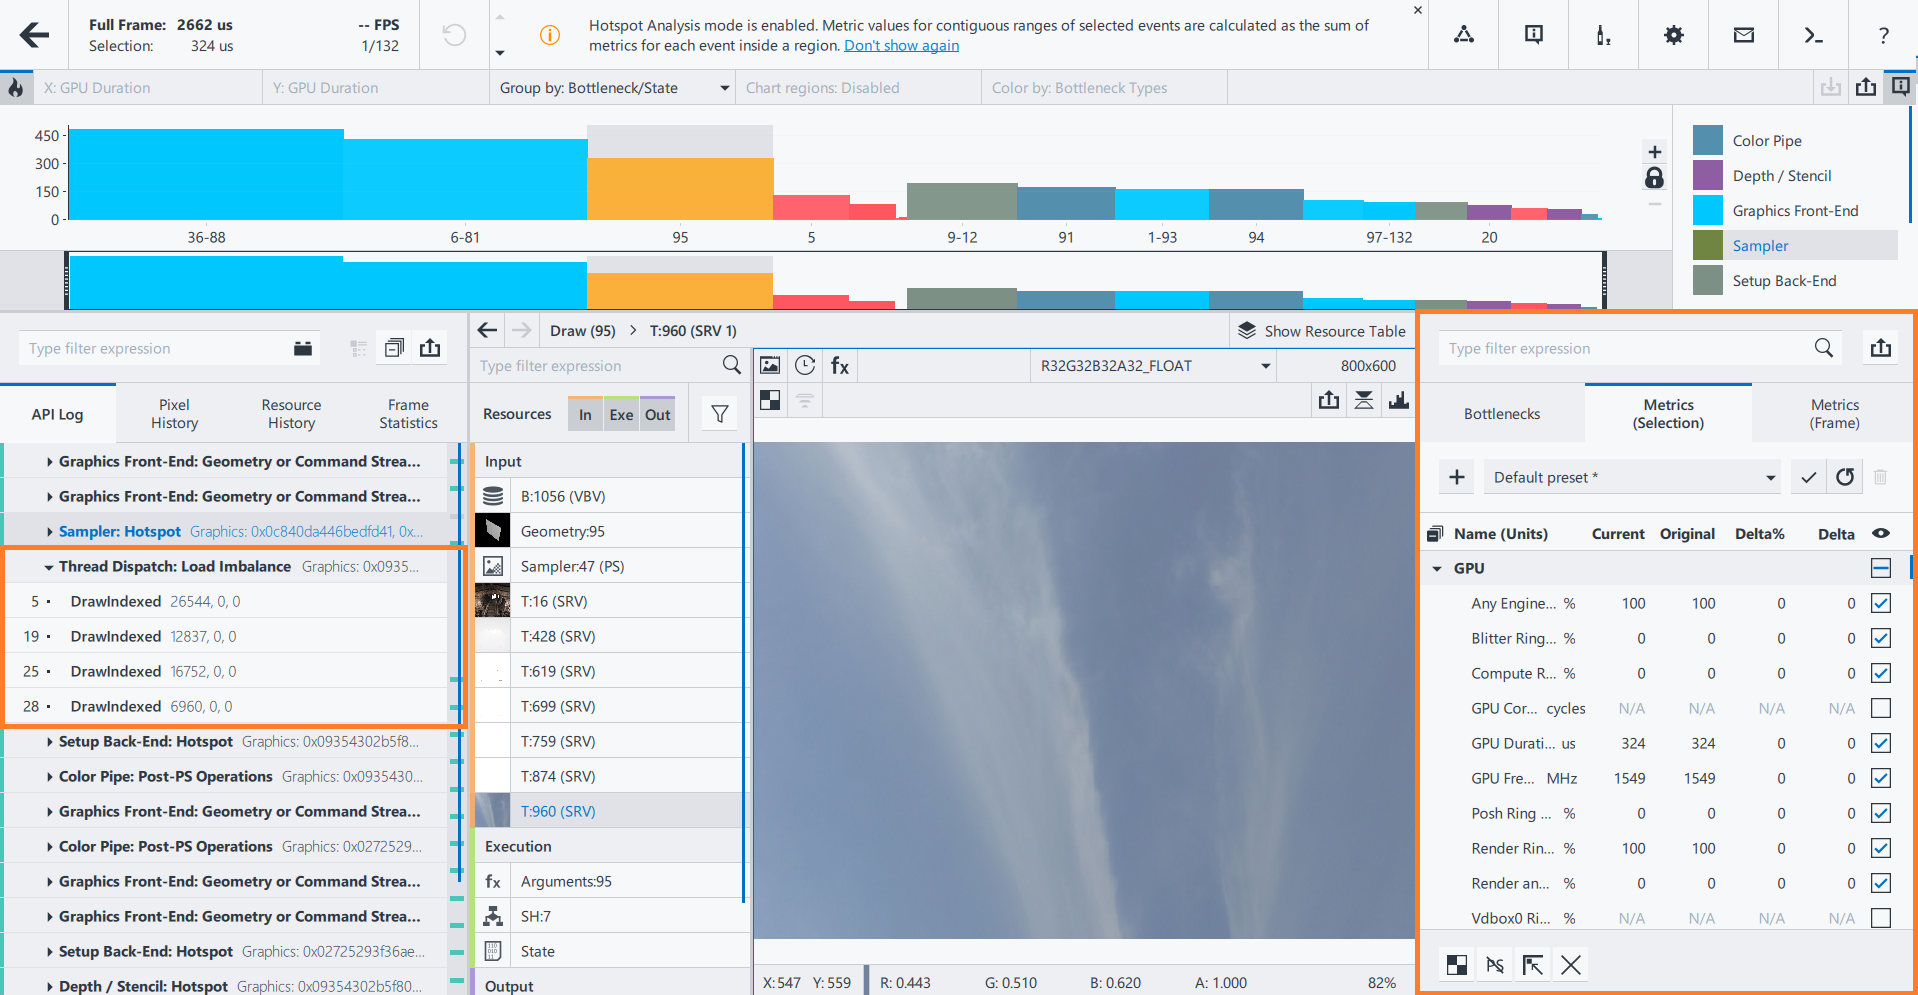Image resolution: width=1918 pixels, height=995 pixels.
Task: Expand the Color Pipe row with 0x0272529
Action: [x=49, y=847]
